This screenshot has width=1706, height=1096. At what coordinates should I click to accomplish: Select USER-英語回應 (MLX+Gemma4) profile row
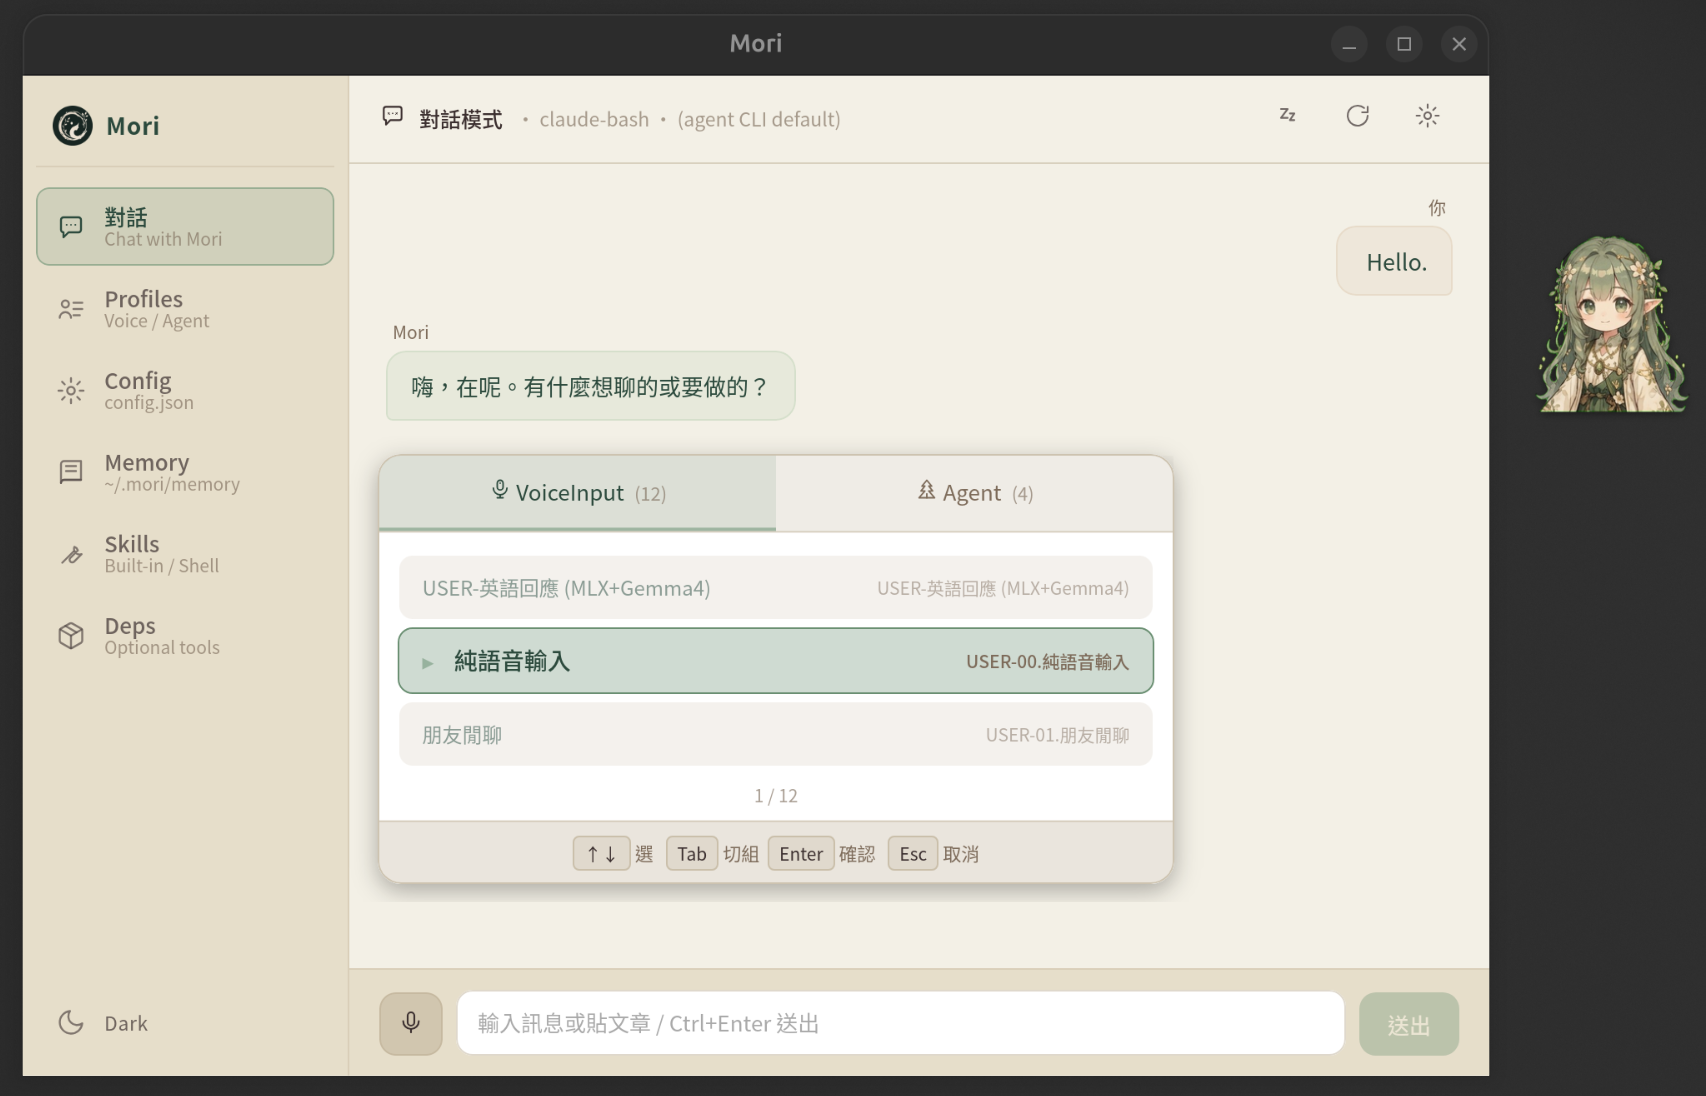pyautogui.click(x=776, y=588)
